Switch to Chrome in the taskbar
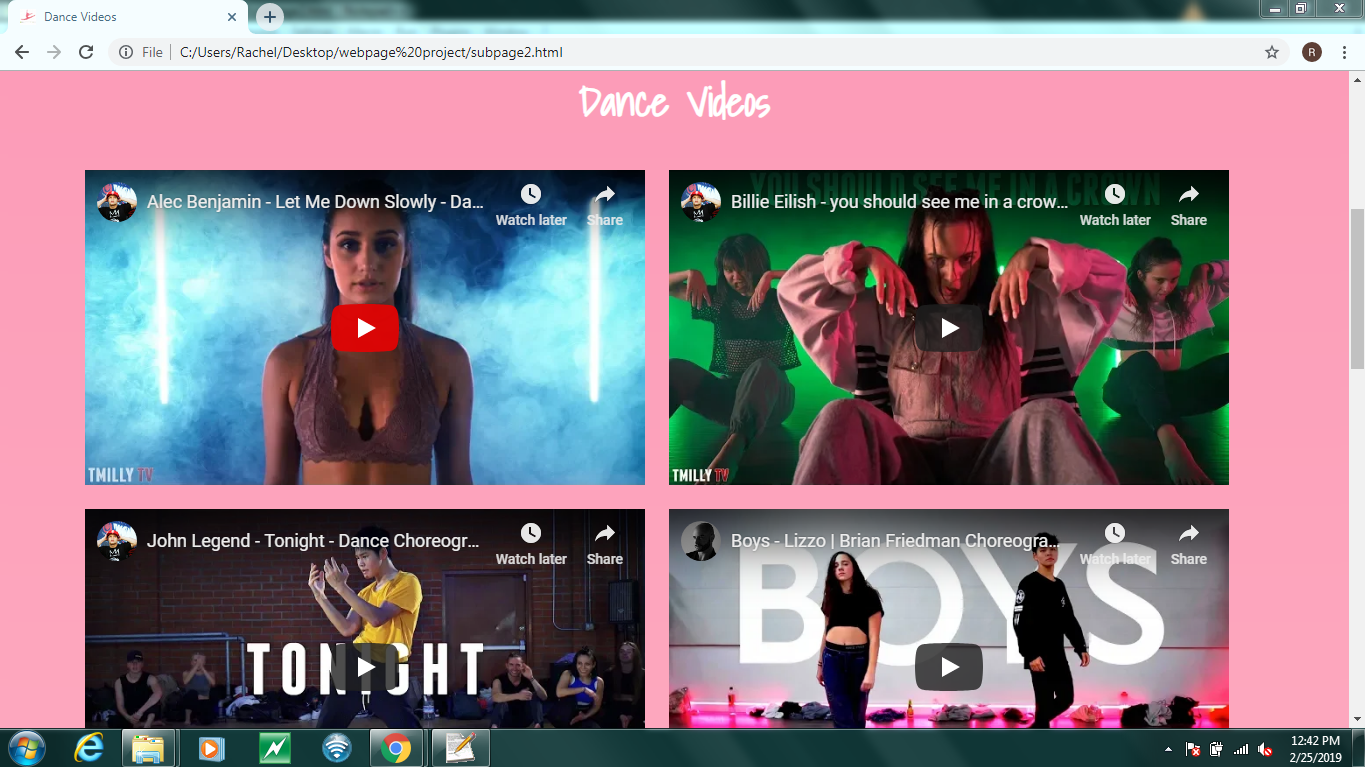Viewport: 1365px width, 767px height. point(396,748)
